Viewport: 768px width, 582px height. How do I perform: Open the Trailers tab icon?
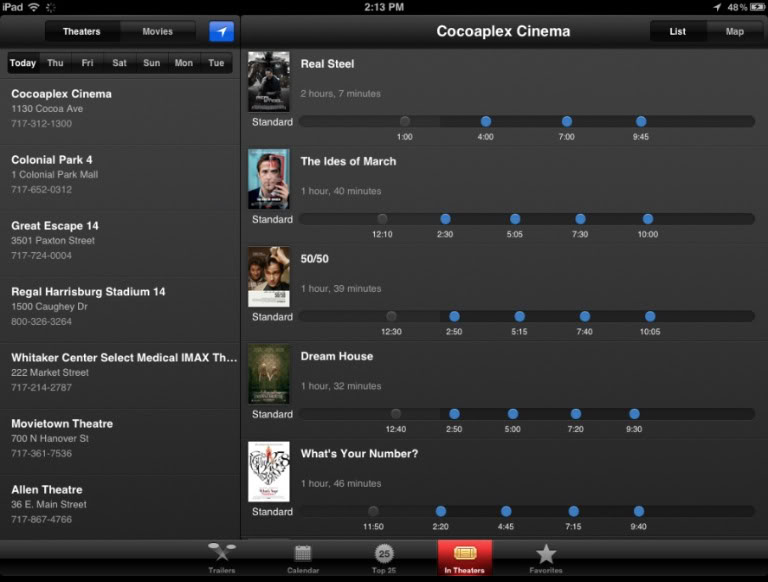222,553
